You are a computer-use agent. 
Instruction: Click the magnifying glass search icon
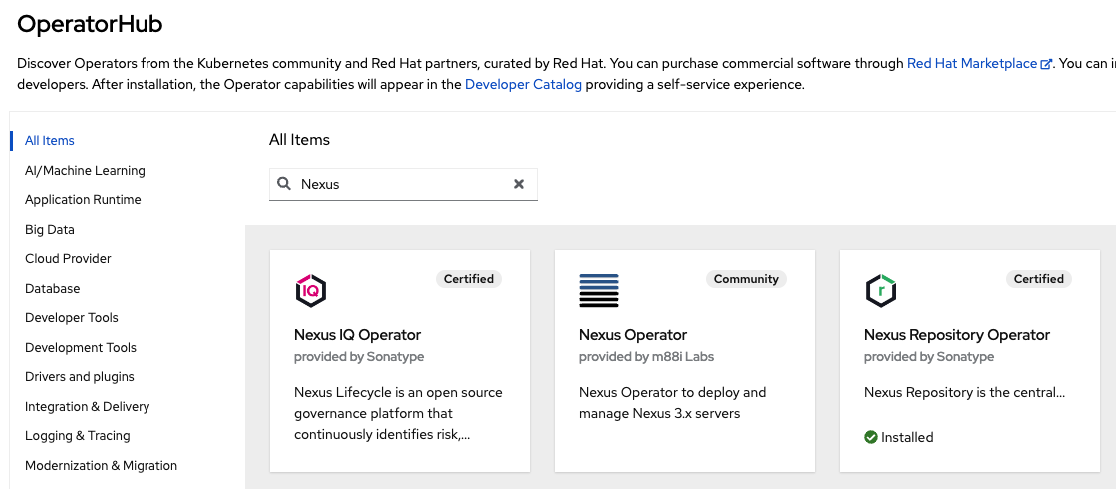(284, 184)
